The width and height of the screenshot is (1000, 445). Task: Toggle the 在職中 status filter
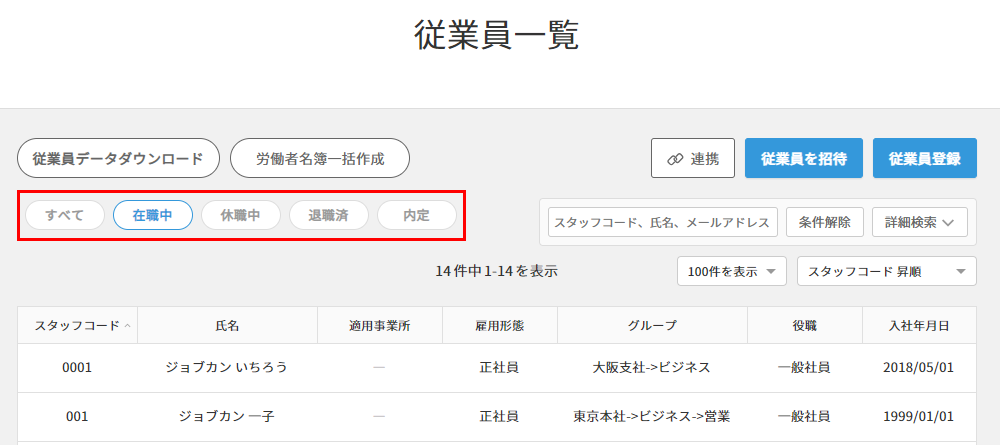click(152, 215)
